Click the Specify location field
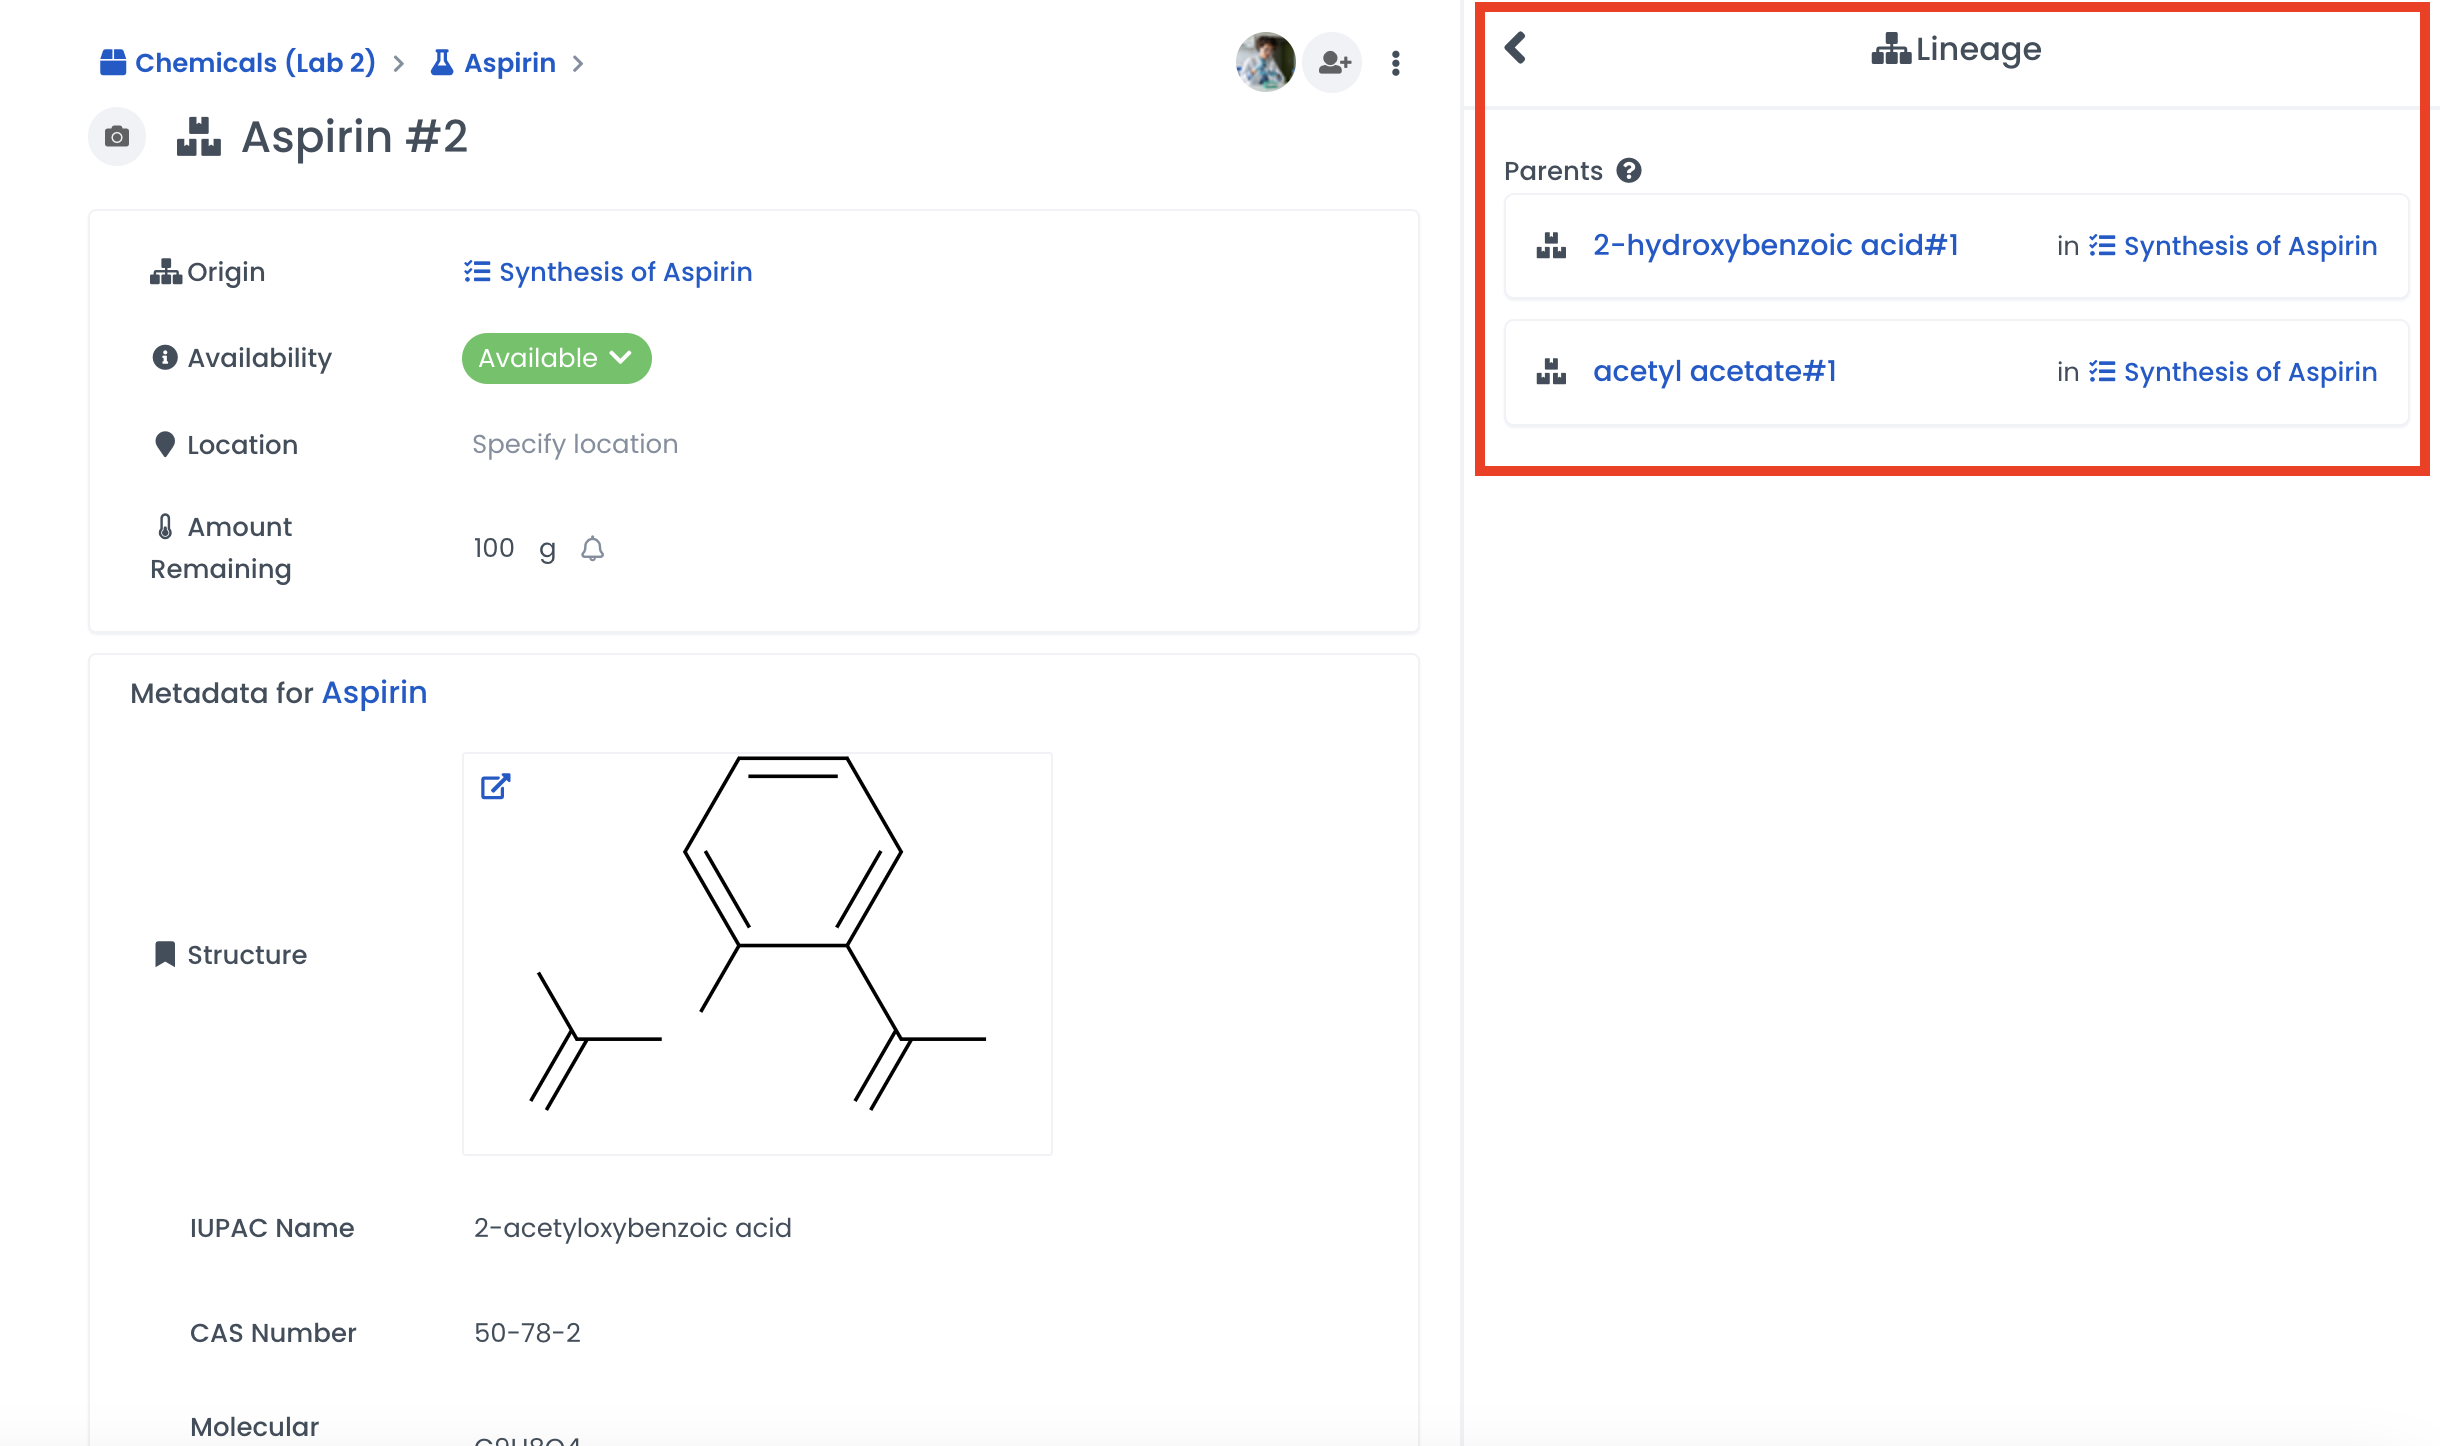Image resolution: width=2440 pixels, height=1446 pixels. 575,444
